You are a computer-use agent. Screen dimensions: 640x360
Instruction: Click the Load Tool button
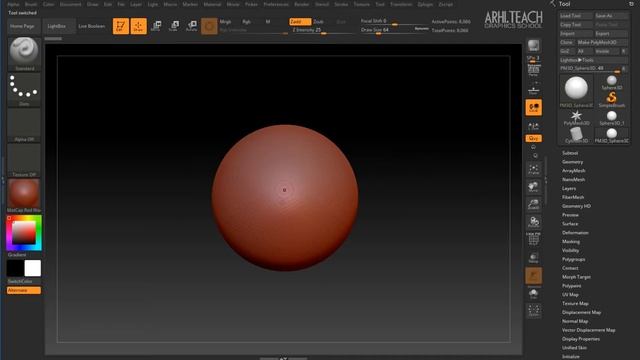tap(576, 16)
